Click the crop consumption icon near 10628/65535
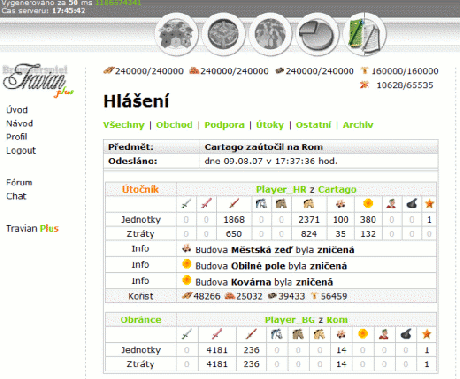The width and height of the screenshot is (460, 379). click(x=364, y=85)
